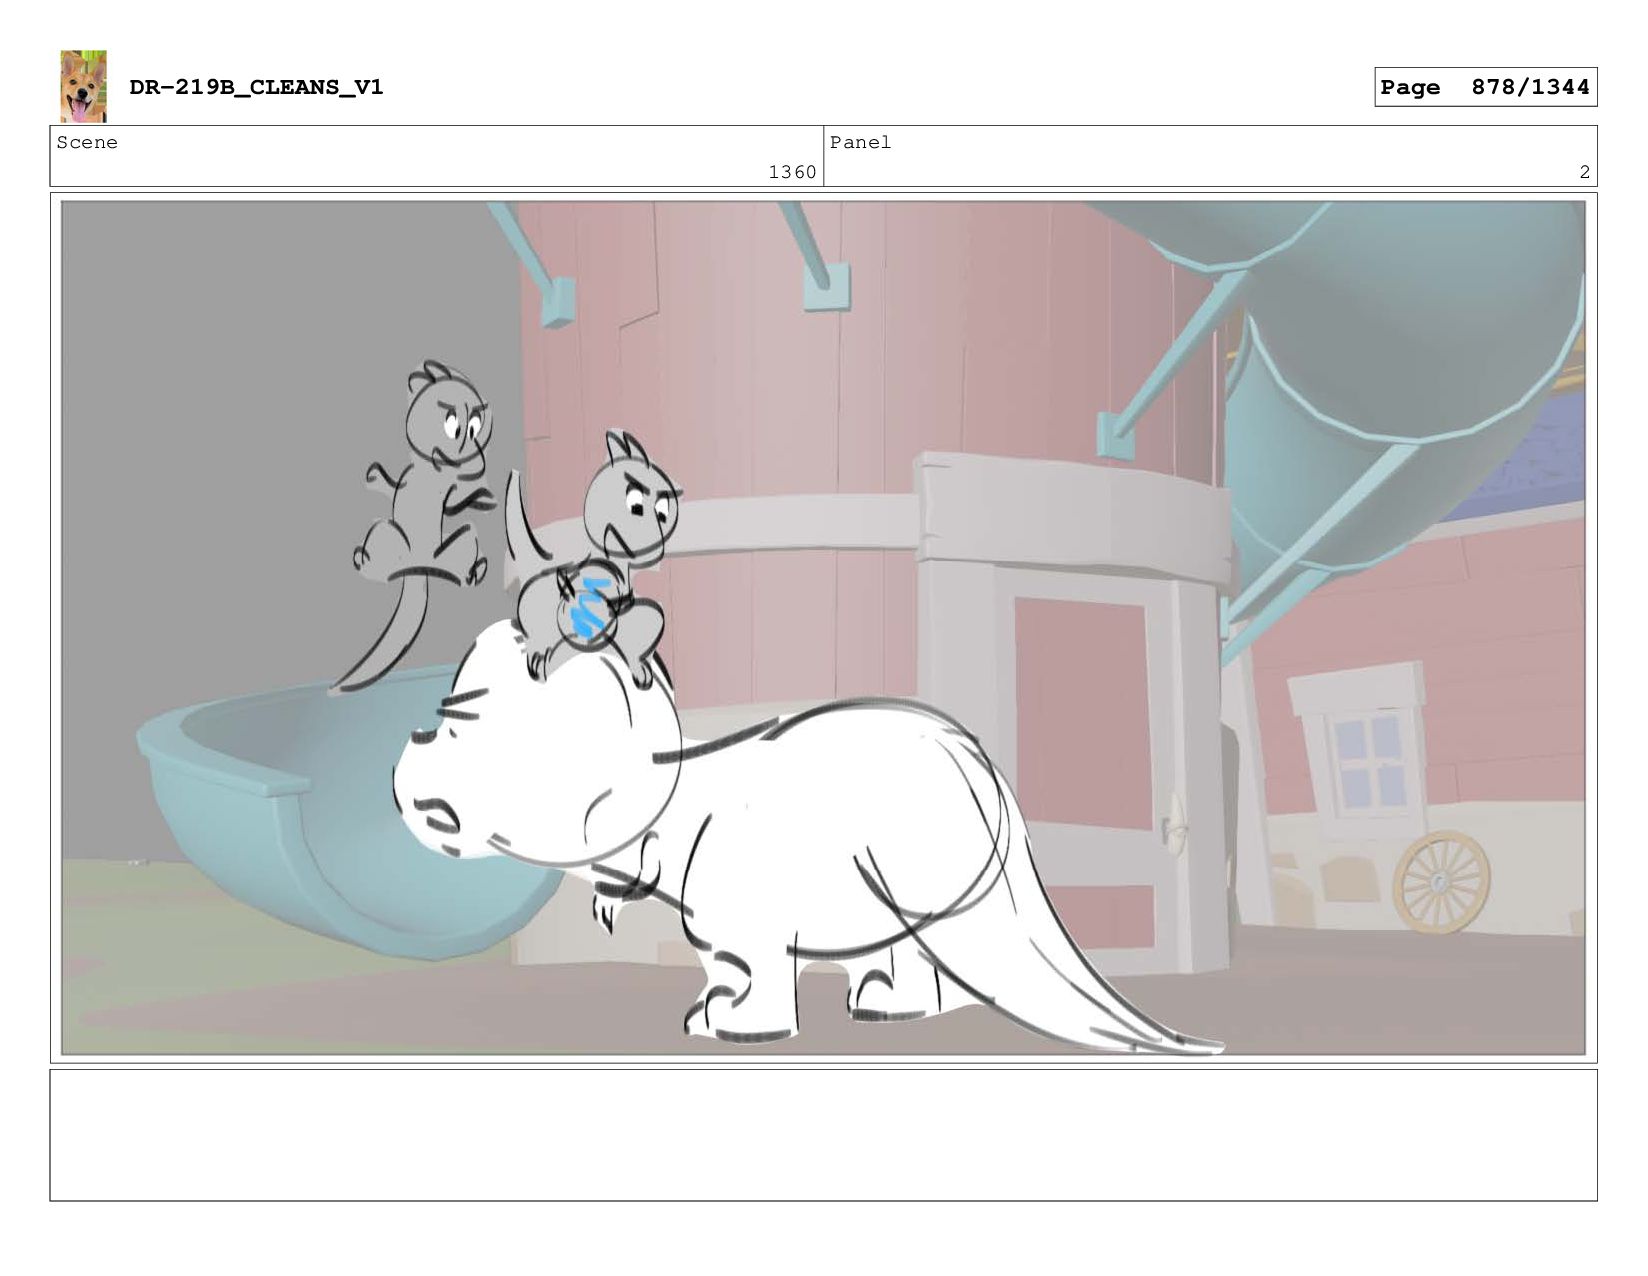Click the storyboard panel image
This screenshot has height=1276, width=1648.
coord(823,628)
